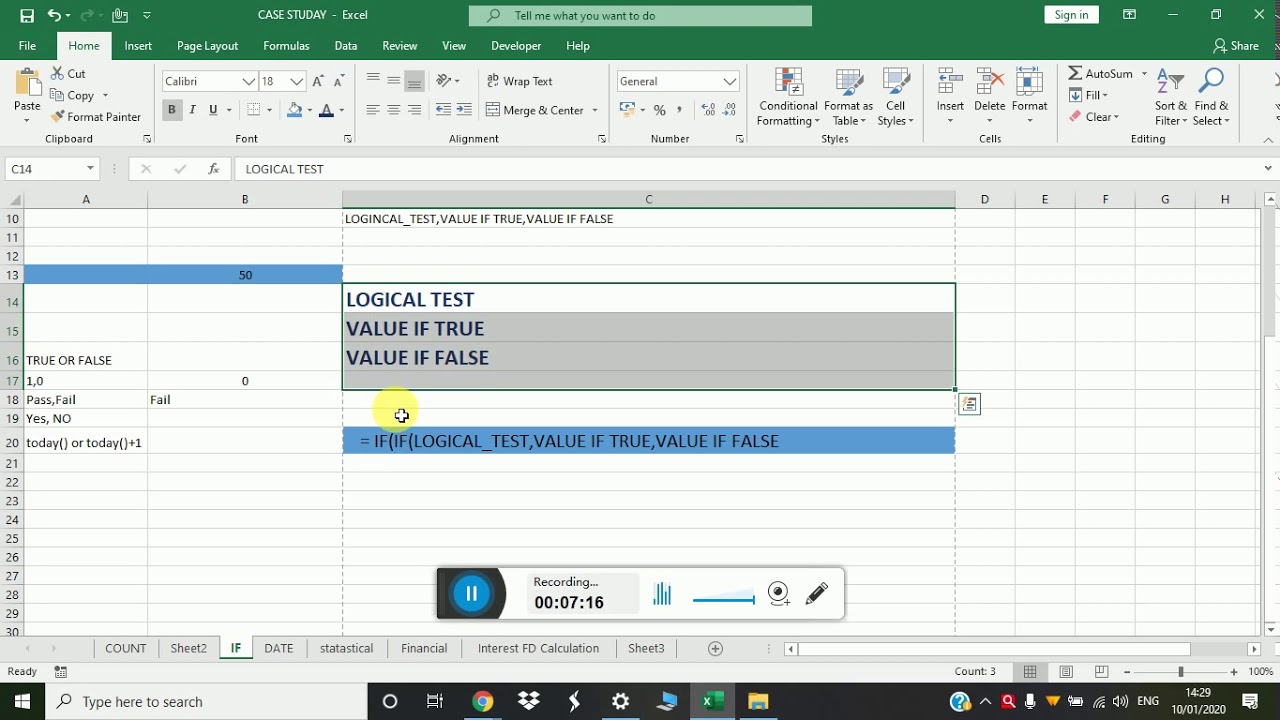The image size is (1280, 720).
Task: Open the Formulas ribbon tab
Action: (x=286, y=46)
